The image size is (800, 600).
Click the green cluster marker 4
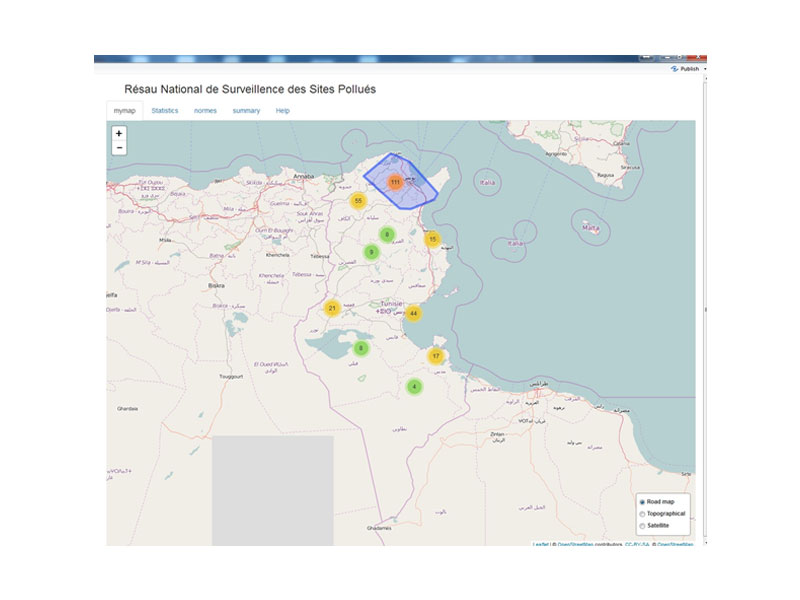pos(414,387)
